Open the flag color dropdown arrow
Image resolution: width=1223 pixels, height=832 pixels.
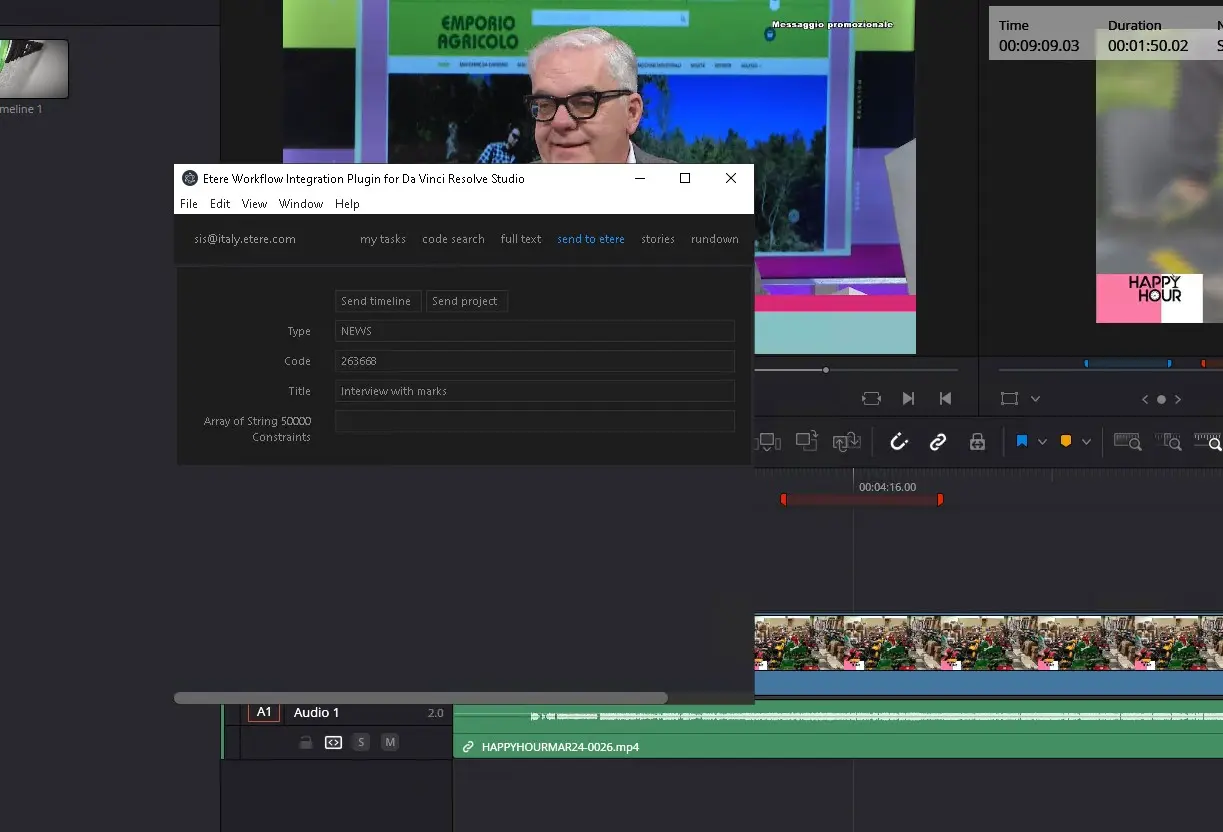(1042, 442)
